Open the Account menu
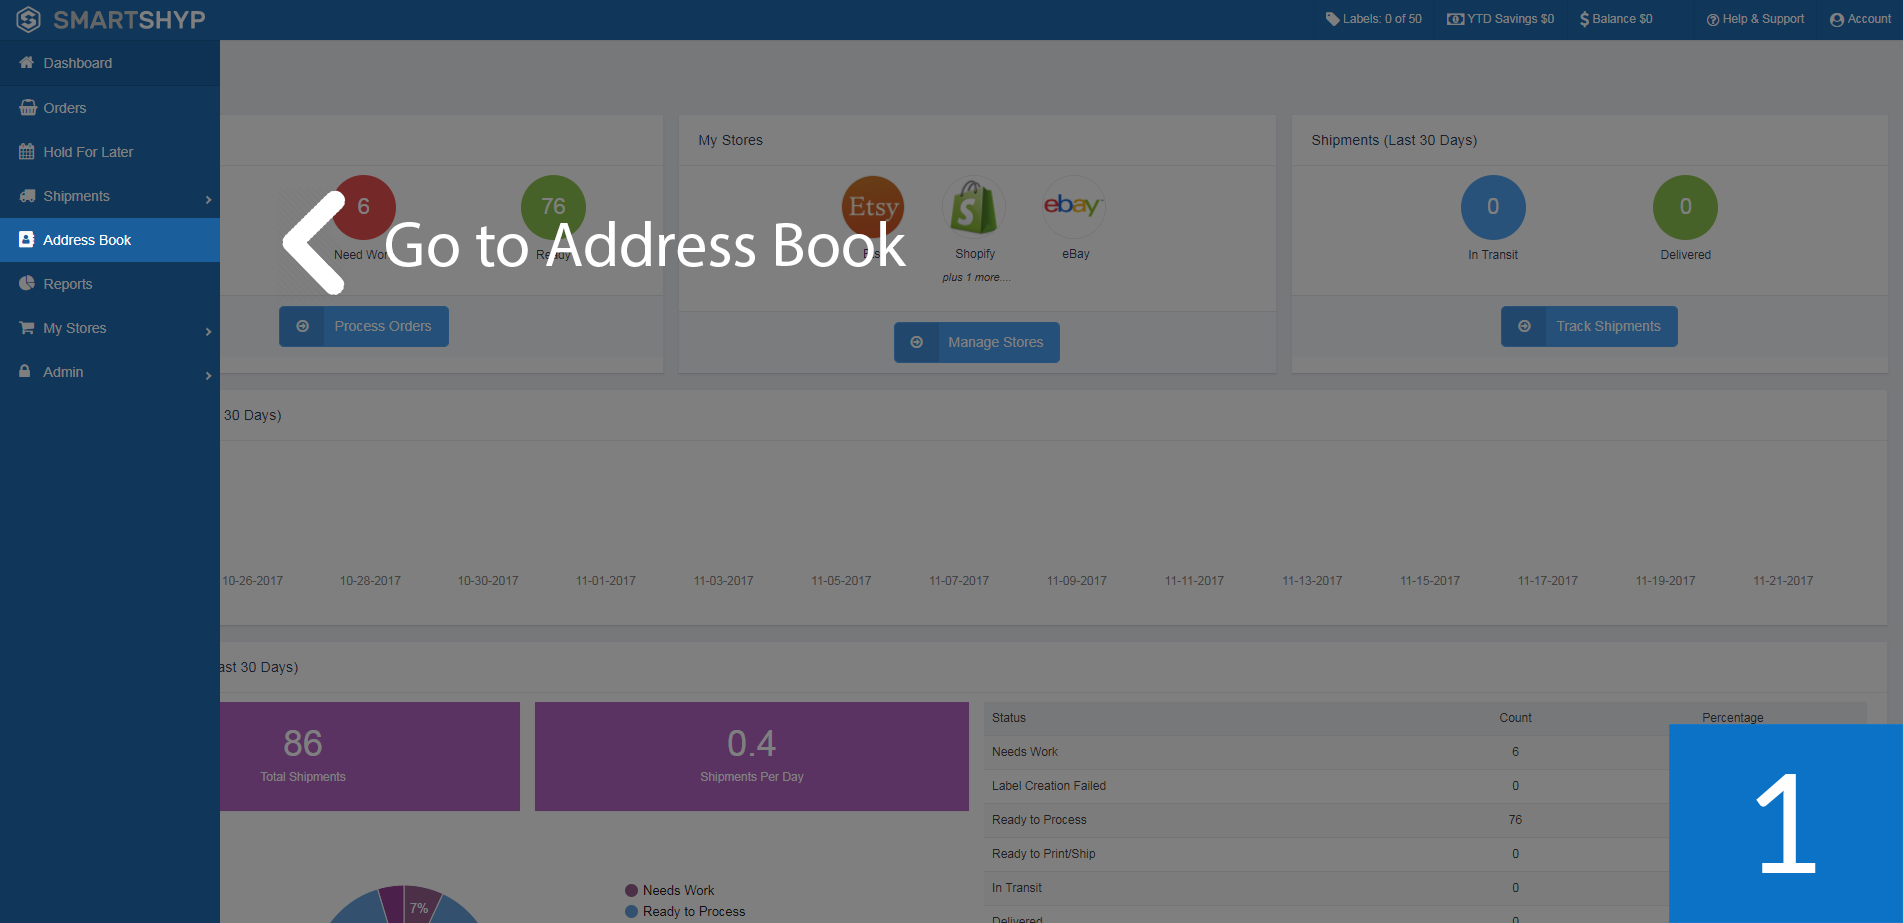This screenshot has width=1903, height=923. tap(1860, 19)
